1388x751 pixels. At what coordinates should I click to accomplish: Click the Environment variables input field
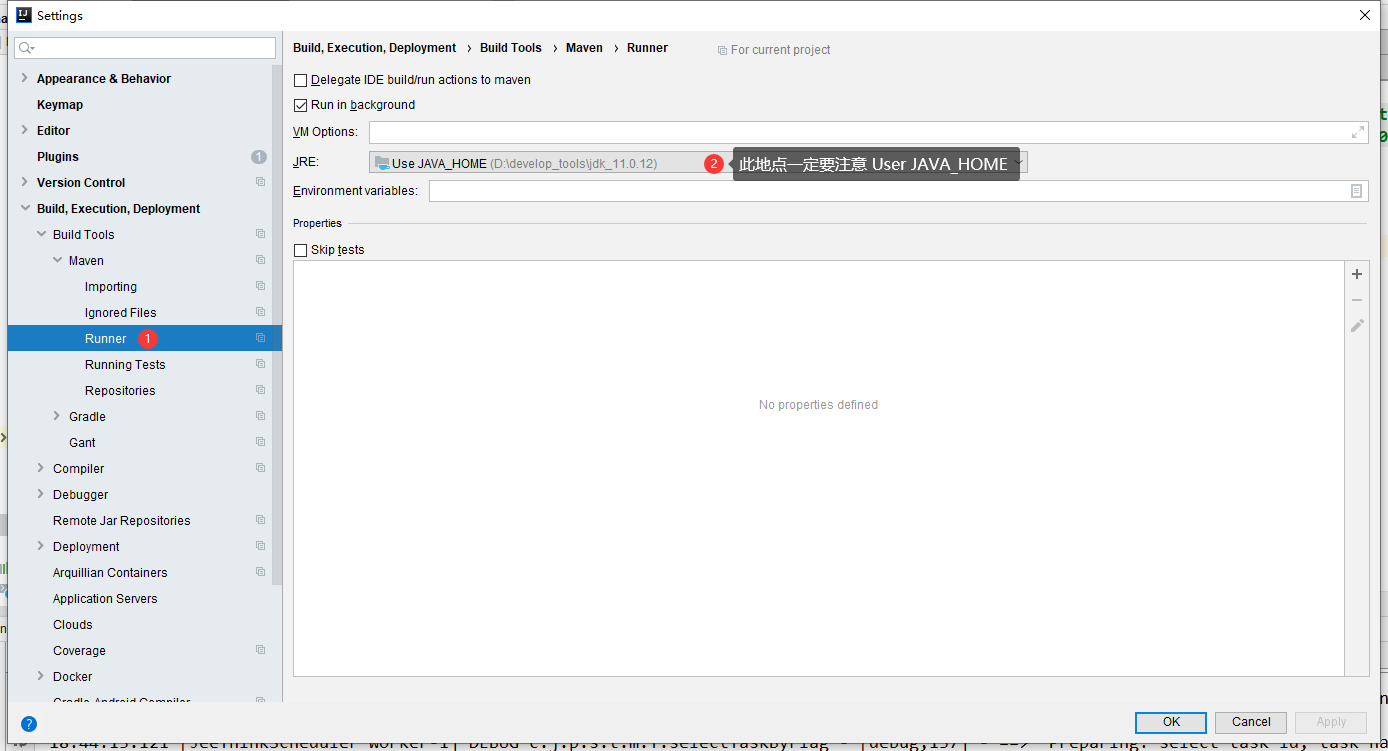(x=898, y=191)
